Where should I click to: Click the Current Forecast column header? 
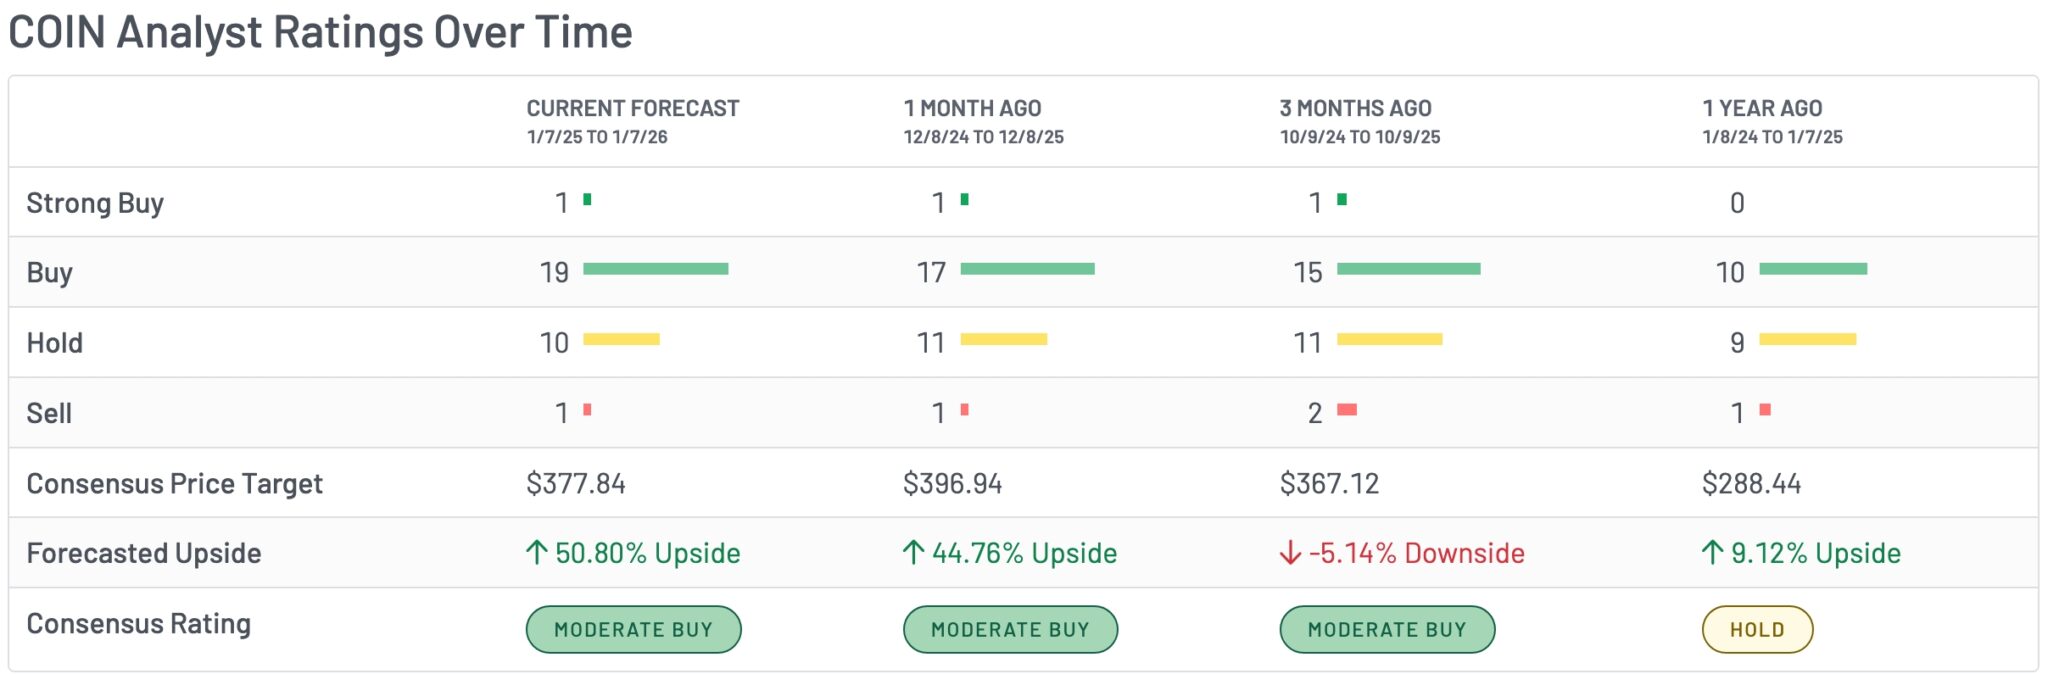tap(633, 108)
